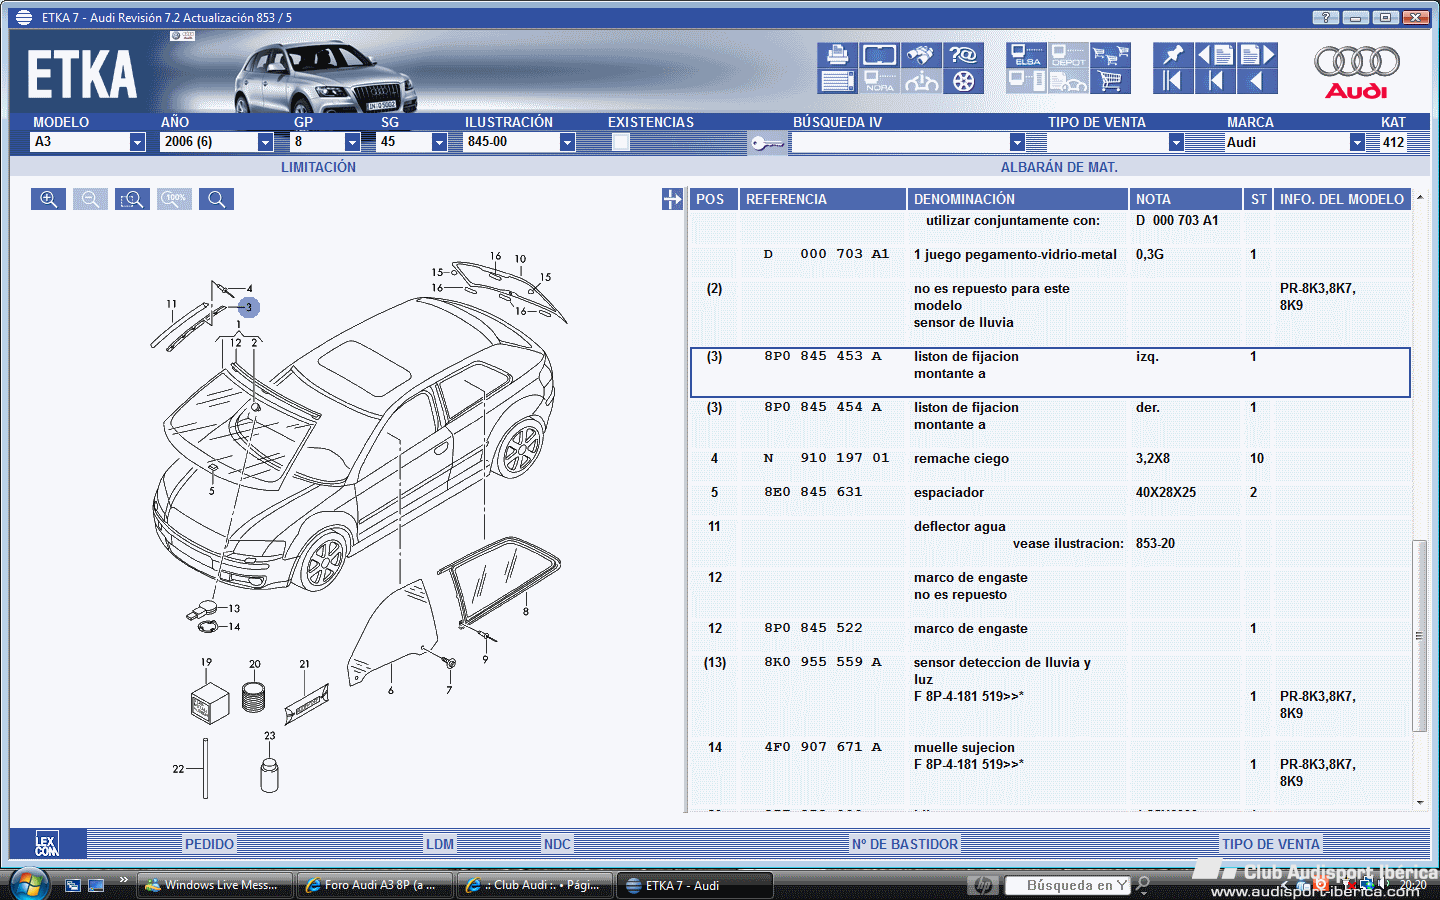Open the Windows Start button

pos(29,885)
